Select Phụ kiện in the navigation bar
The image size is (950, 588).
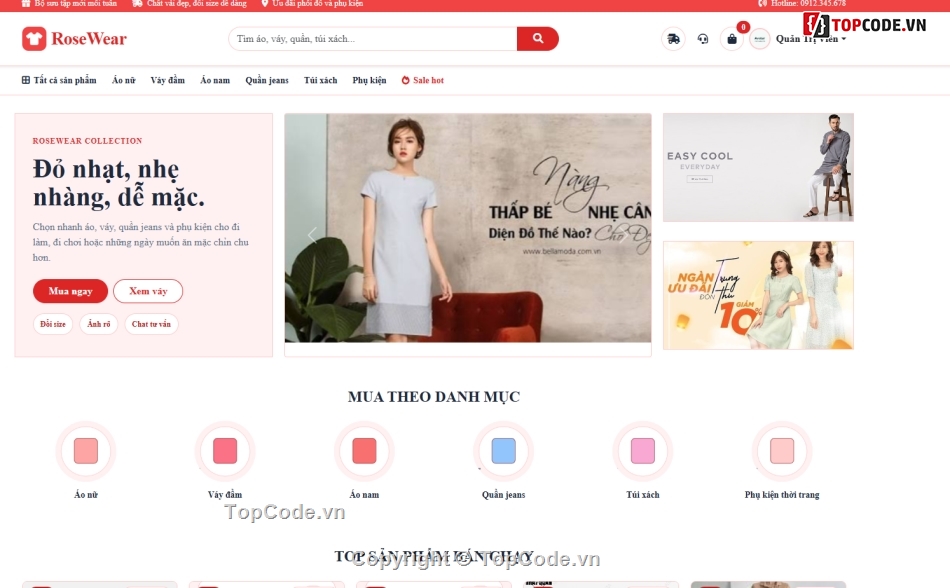[x=370, y=80]
